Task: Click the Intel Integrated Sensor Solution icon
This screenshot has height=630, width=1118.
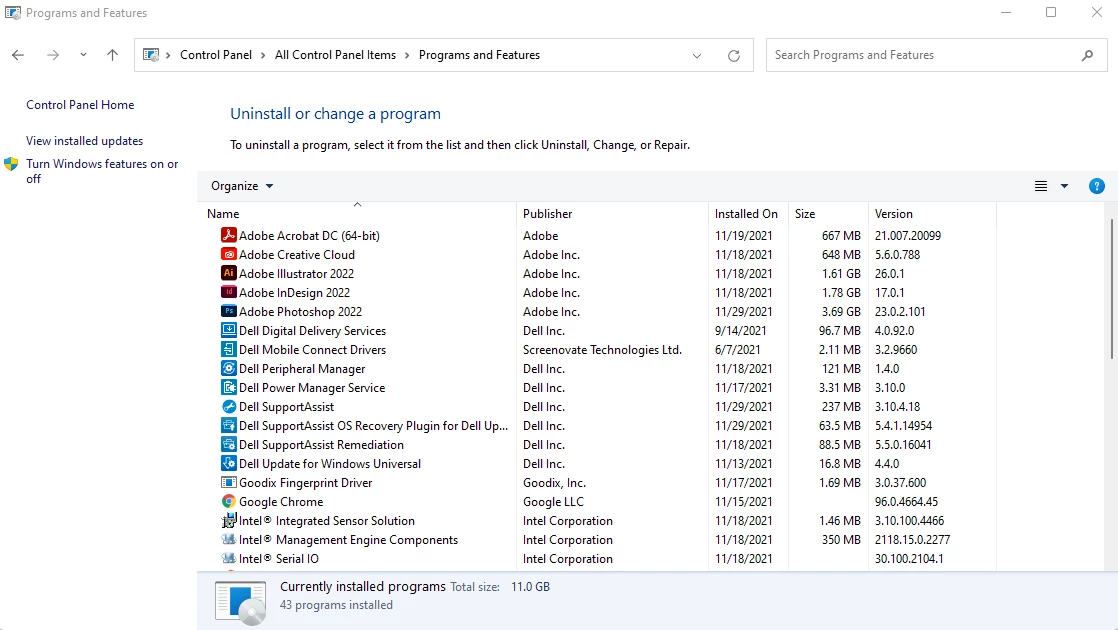Action: tap(228, 520)
